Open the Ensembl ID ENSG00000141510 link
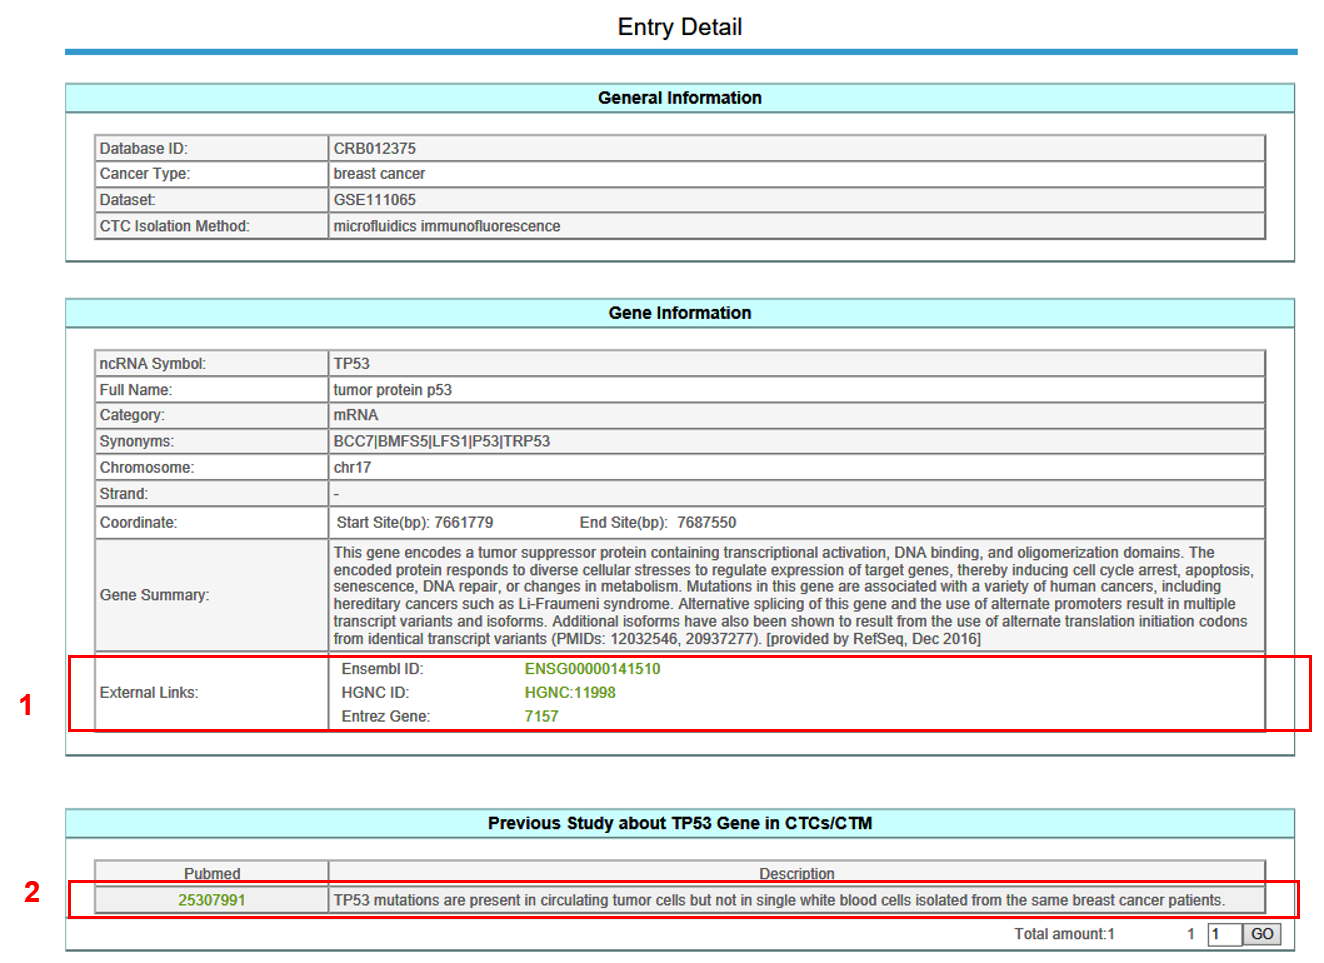Image resolution: width=1324 pixels, height=963 pixels. point(592,669)
